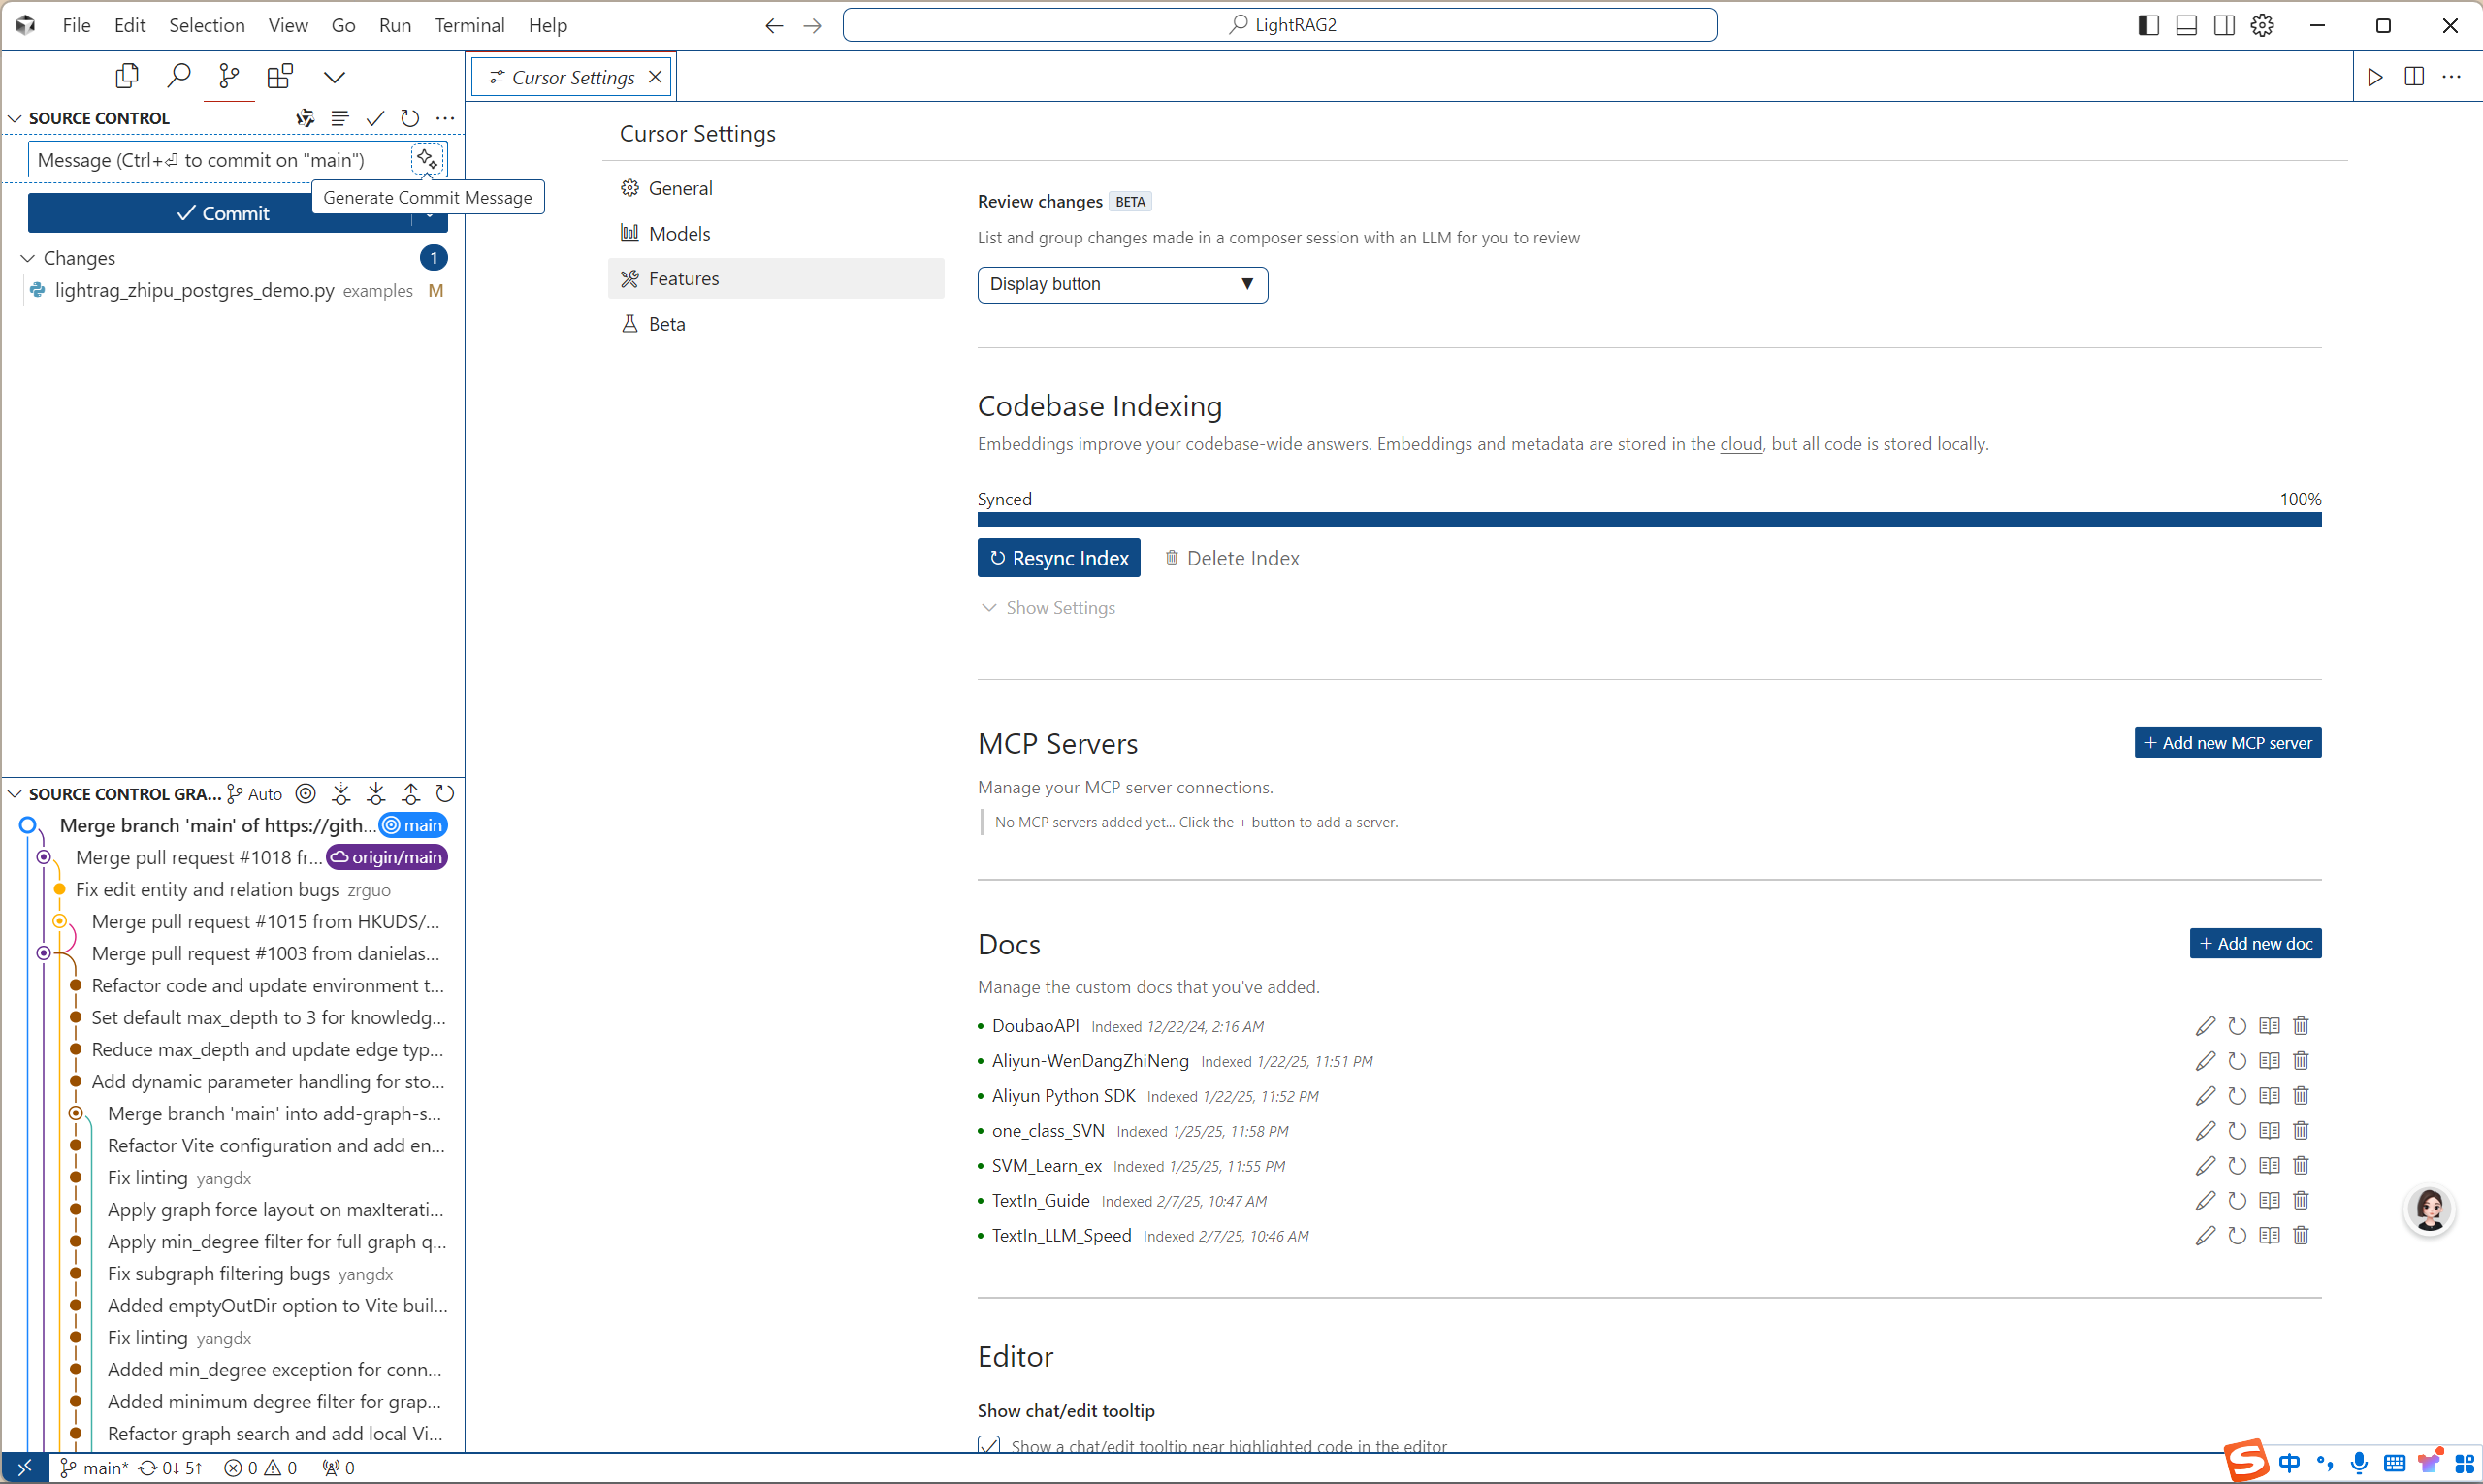
Task: Open the Extensions view icon
Action: pyautogui.click(x=280, y=76)
